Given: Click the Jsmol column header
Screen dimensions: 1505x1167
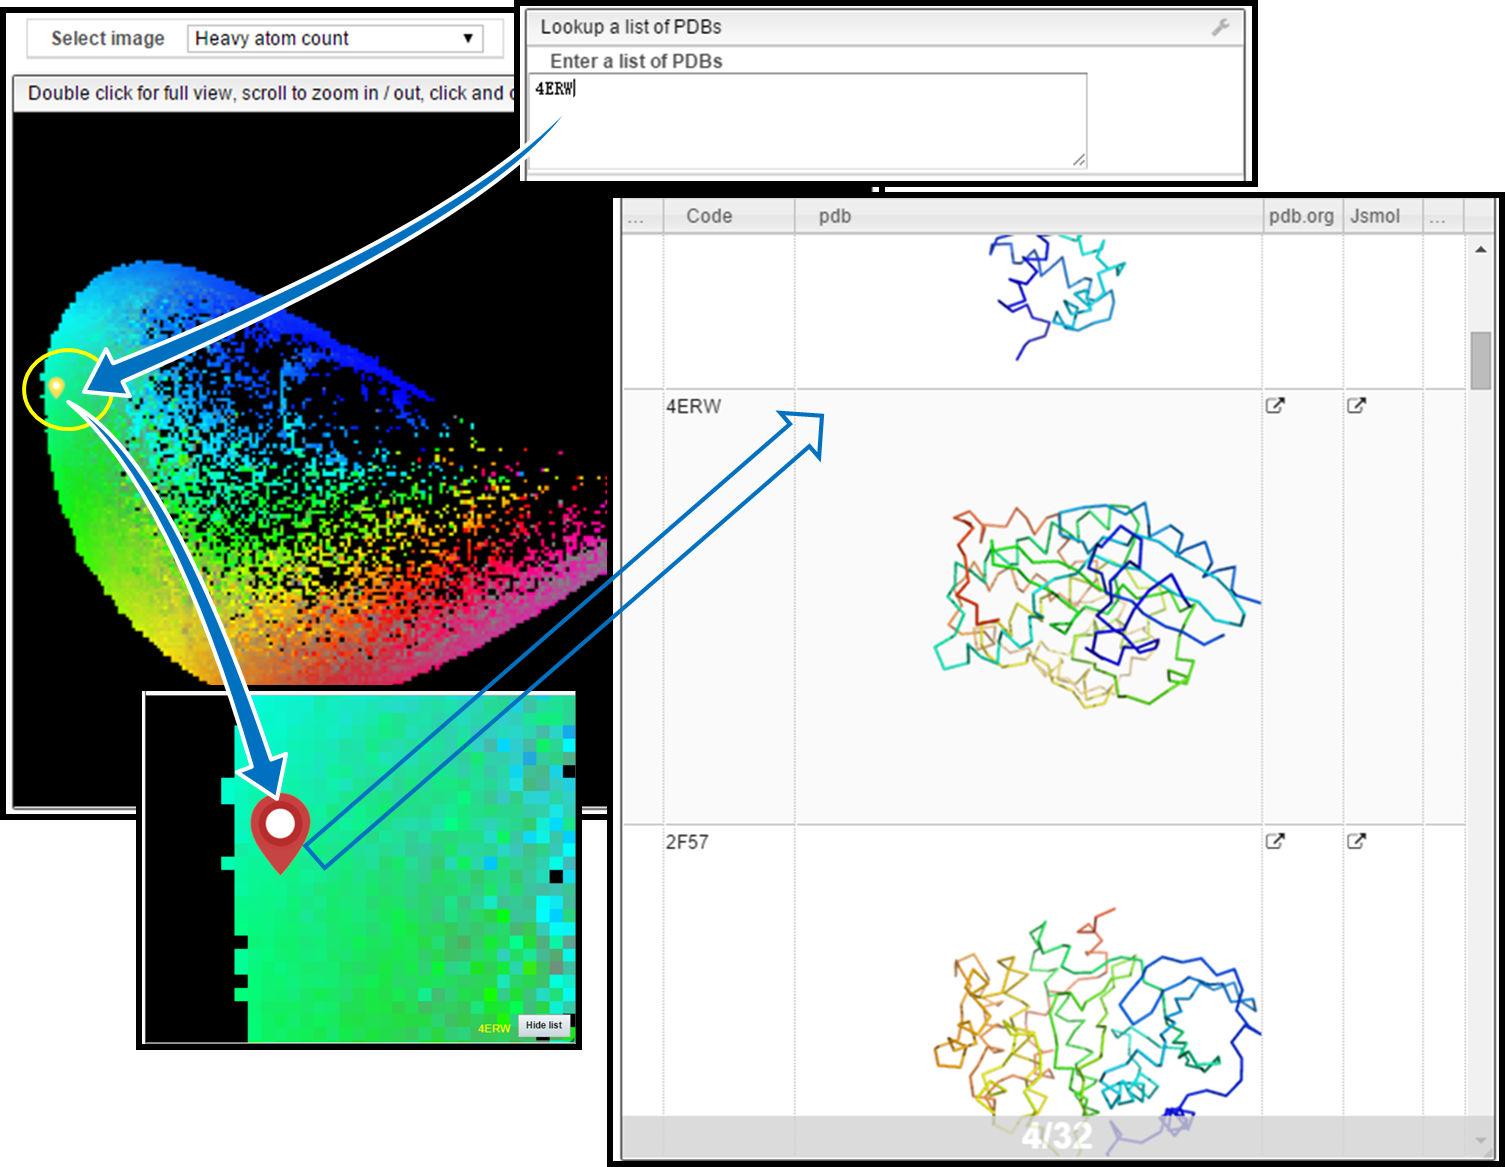Looking at the screenshot, I should (1374, 216).
